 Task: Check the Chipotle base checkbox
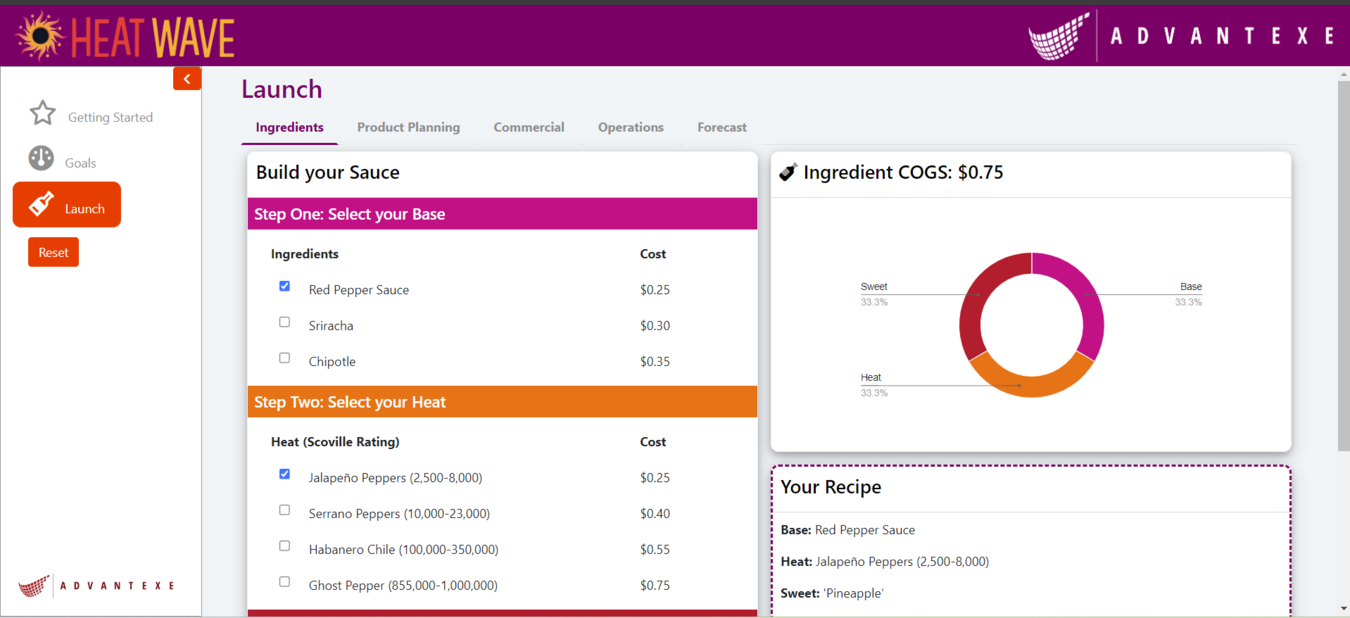tap(285, 358)
